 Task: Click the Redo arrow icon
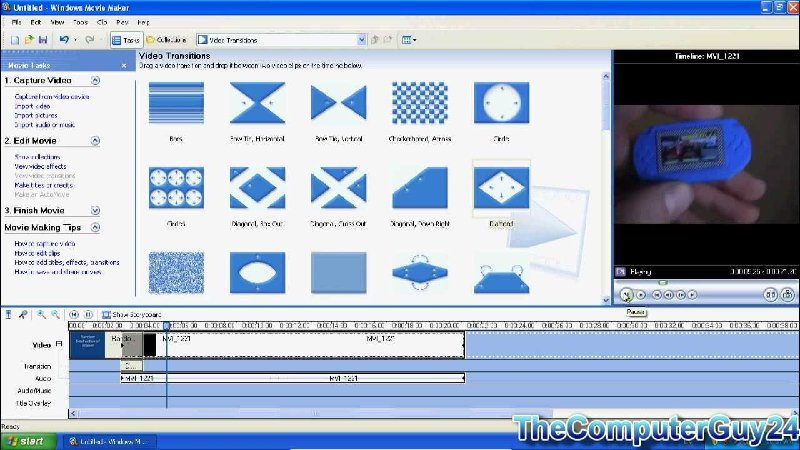(x=90, y=40)
